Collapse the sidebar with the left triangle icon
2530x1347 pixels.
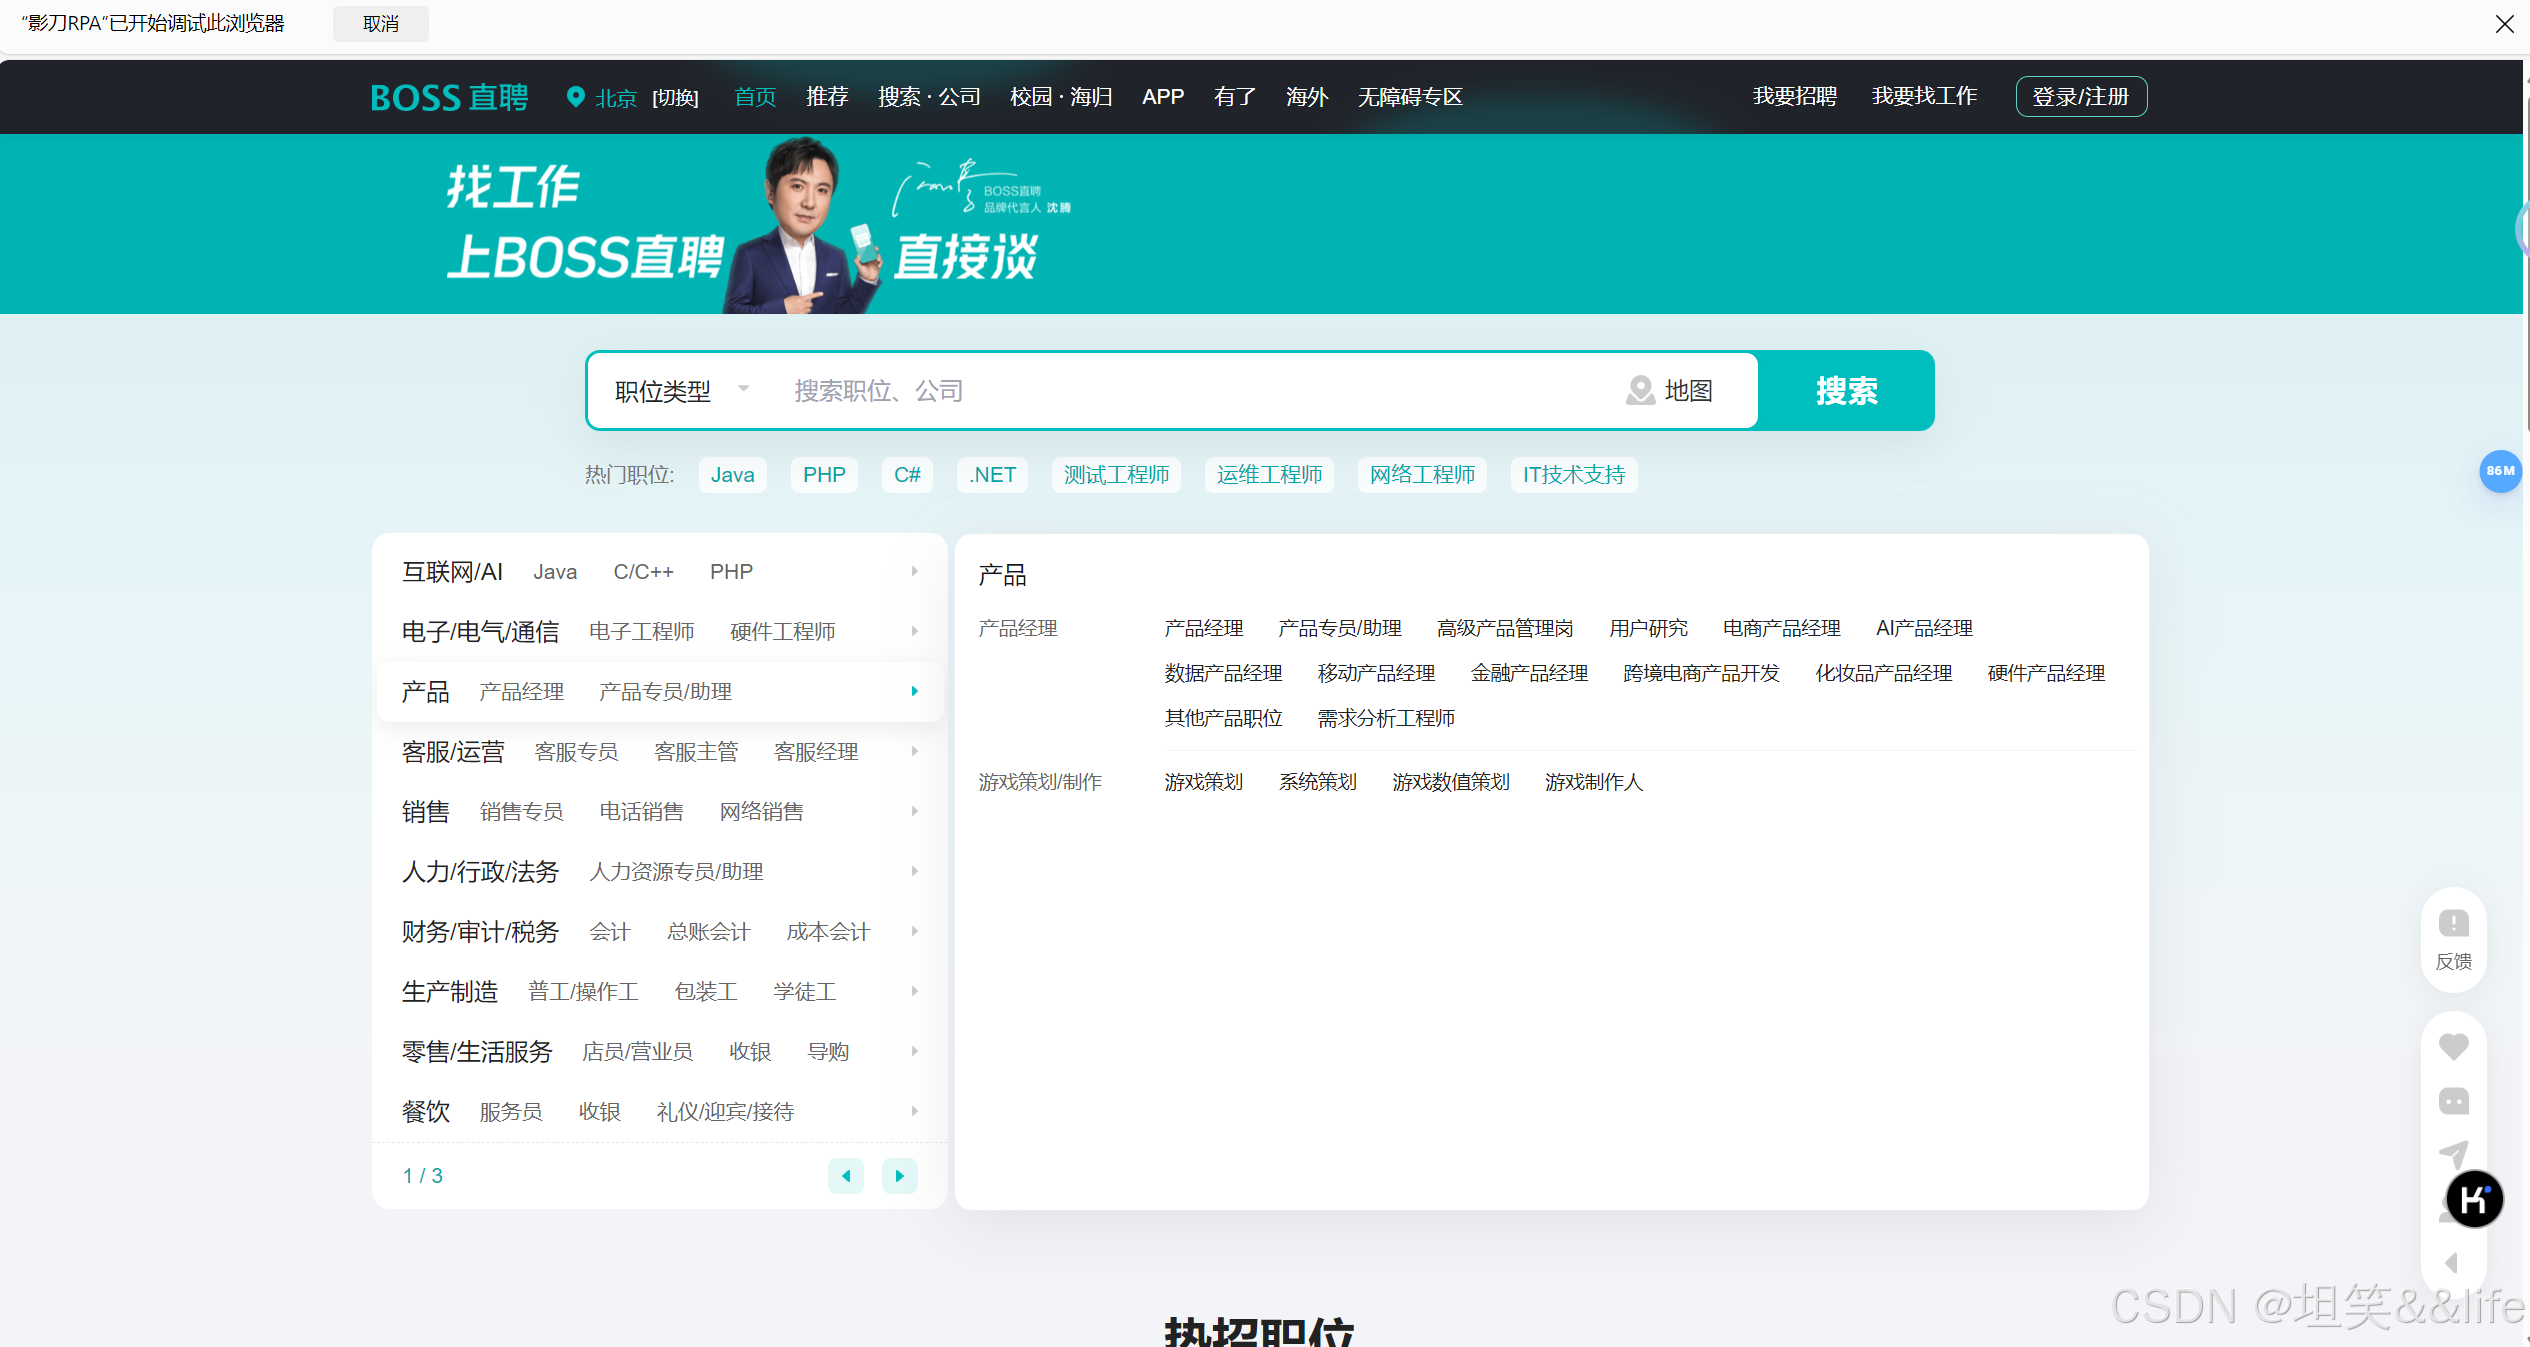coord(2452,1263)
